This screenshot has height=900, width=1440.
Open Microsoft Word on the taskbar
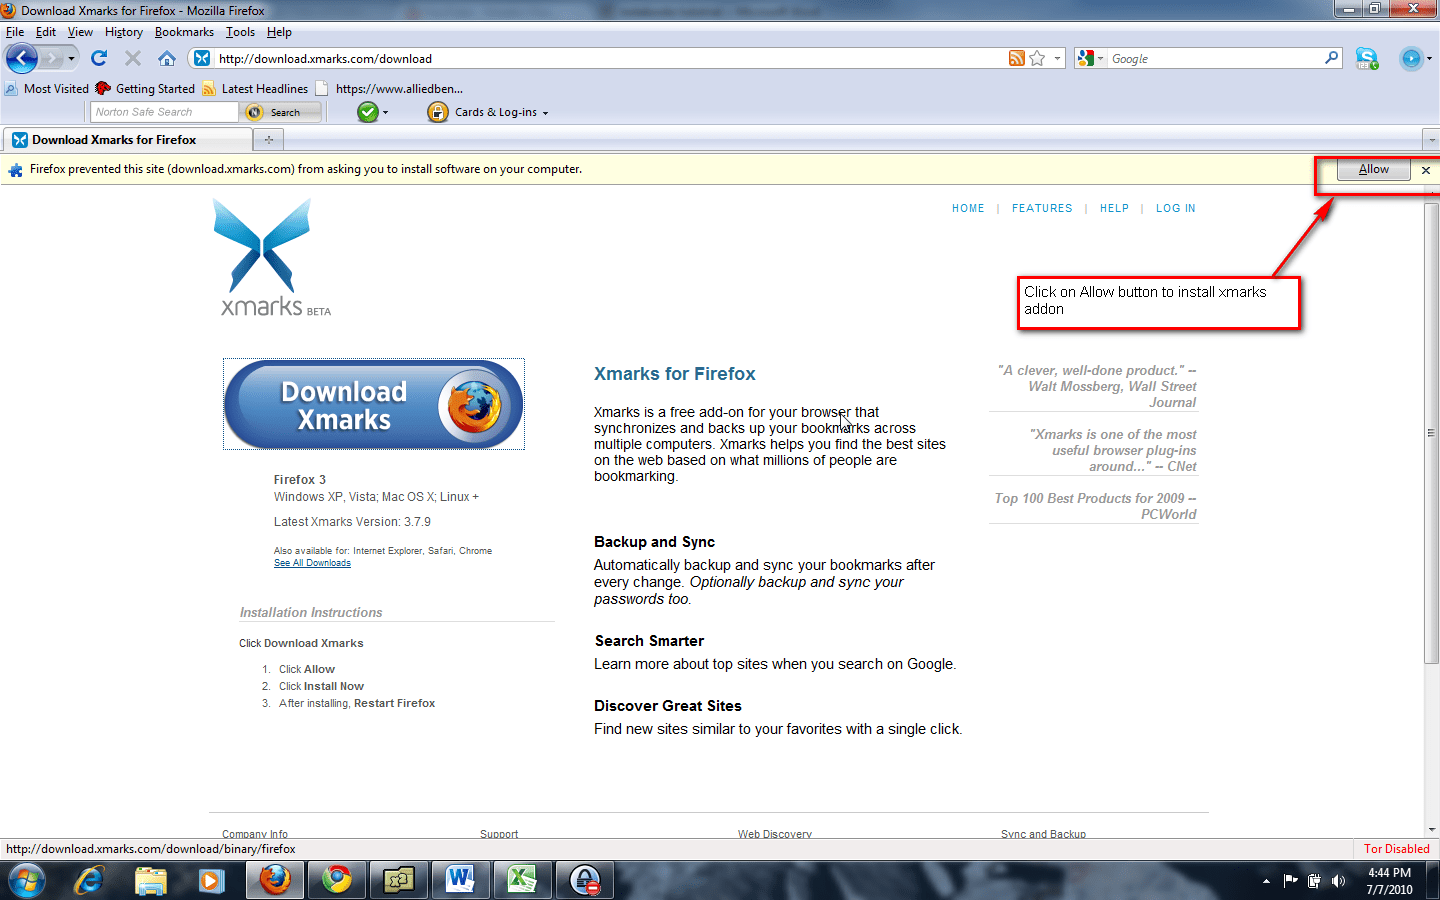click(x=460, y=880)
